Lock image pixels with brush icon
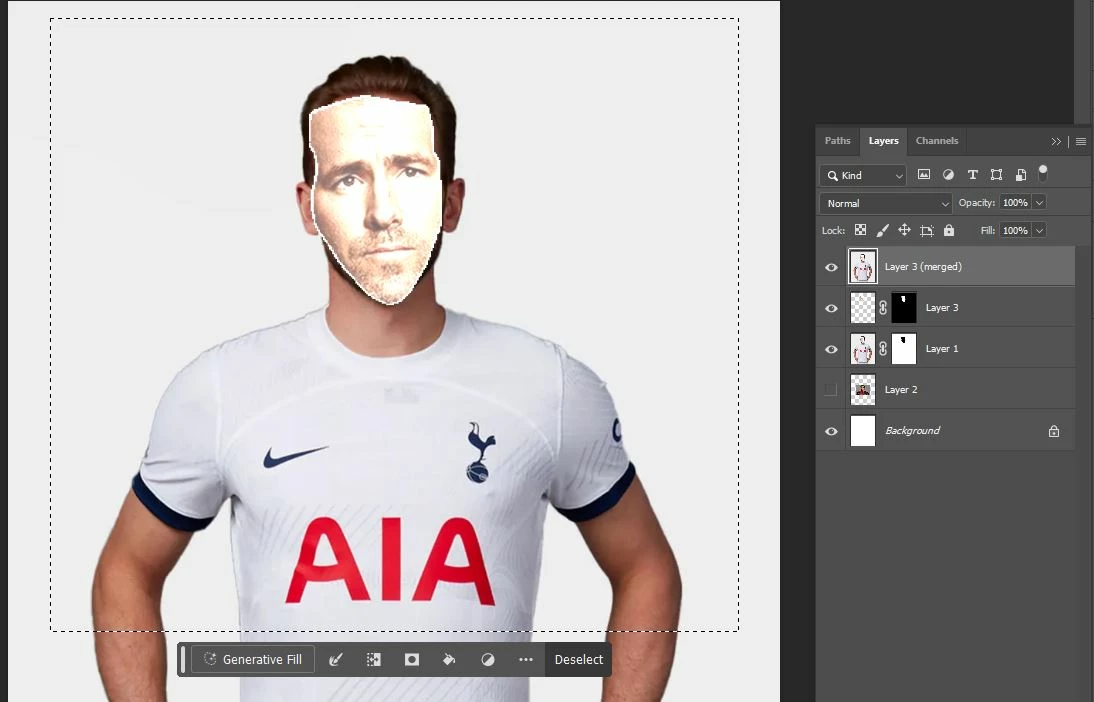This screenshot has width=1094, height=702. (x=883, y=230)
